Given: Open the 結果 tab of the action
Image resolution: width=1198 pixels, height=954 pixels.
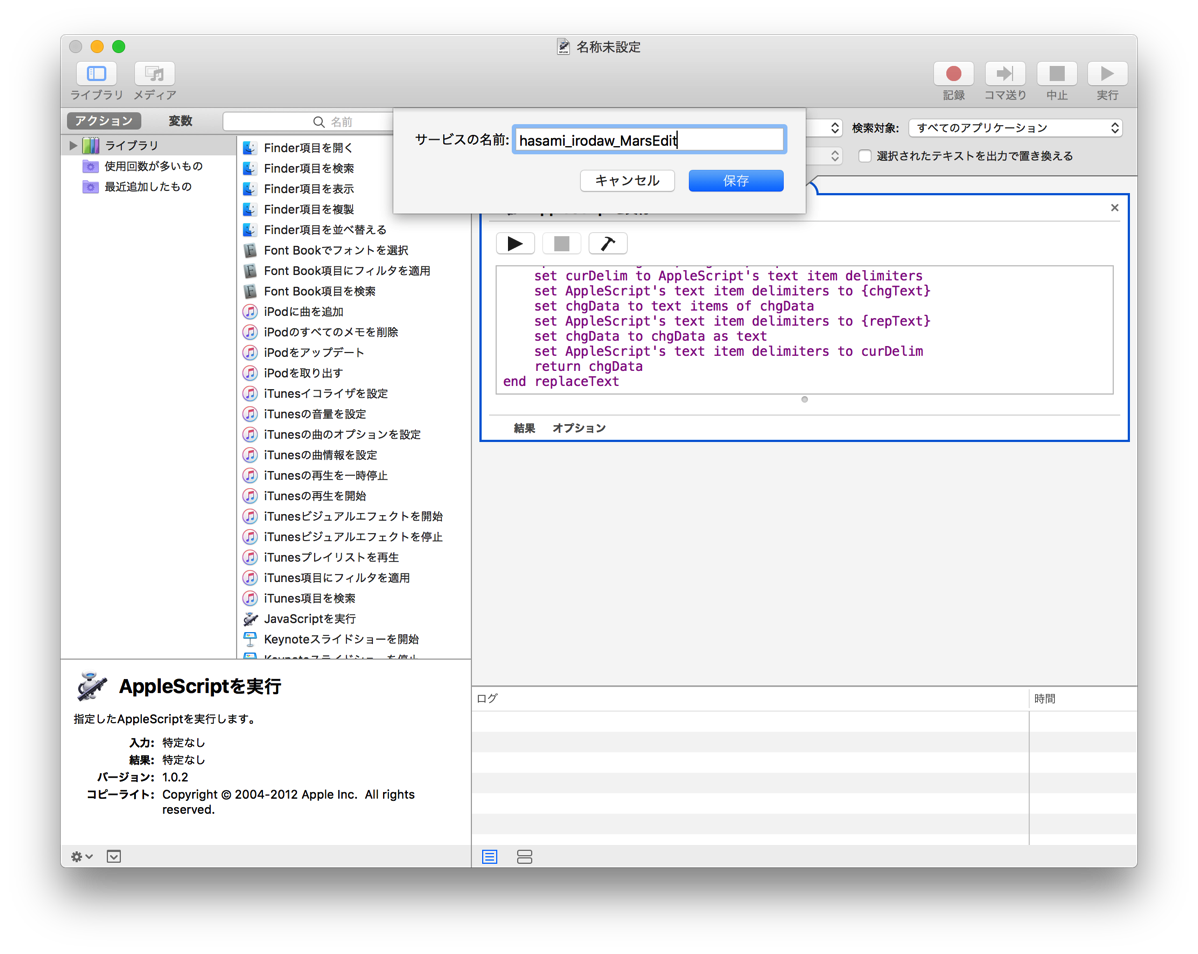Looking at the screenshot, I should click(x=524, y=428).
